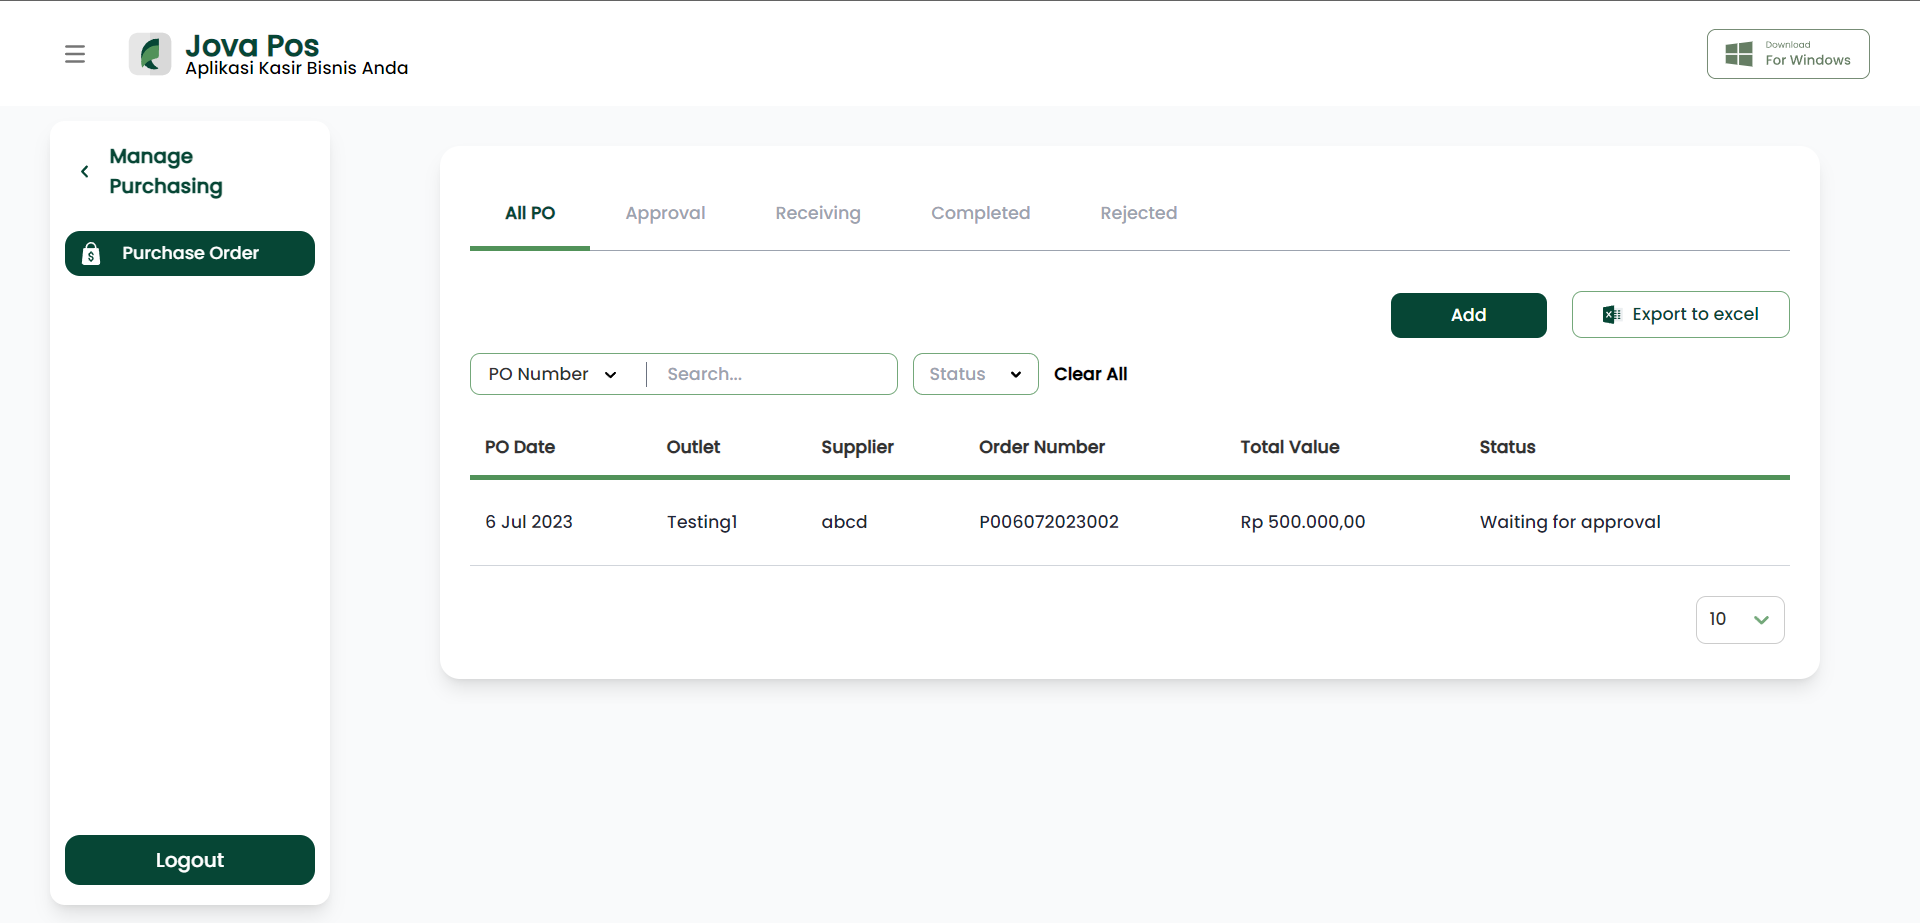The height and width of the screenshot is (923, 1920).
Task: Switch to the All PO tab
Action: pos(530,213)
